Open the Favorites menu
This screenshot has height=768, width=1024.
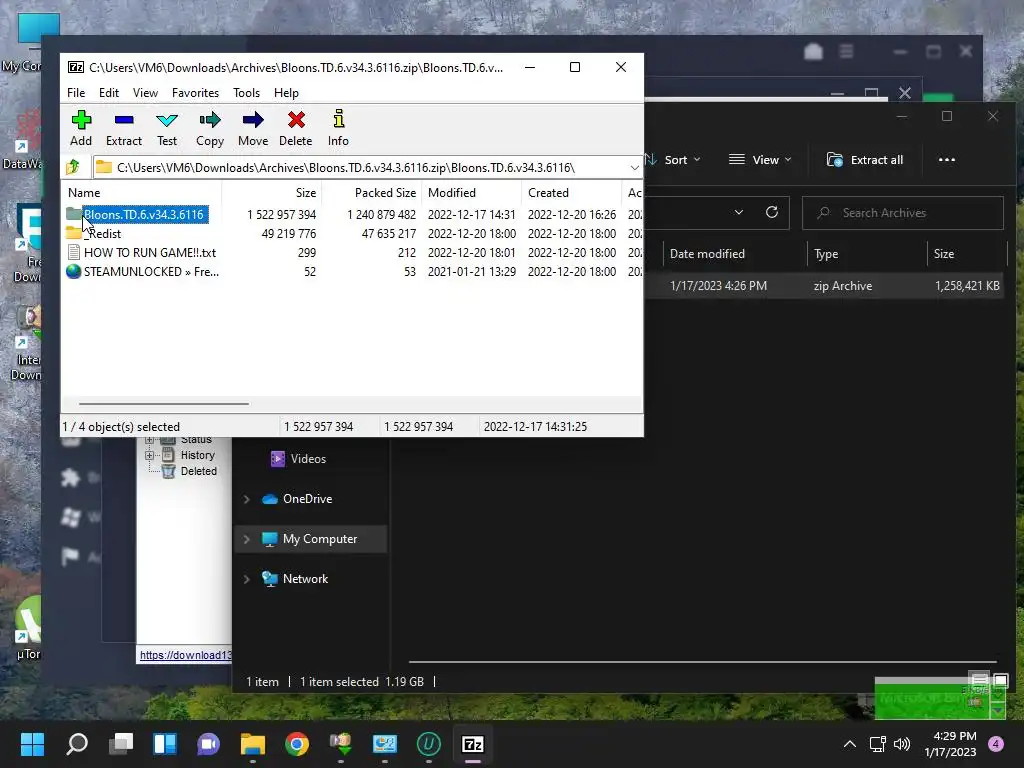(x=195, y=93)
